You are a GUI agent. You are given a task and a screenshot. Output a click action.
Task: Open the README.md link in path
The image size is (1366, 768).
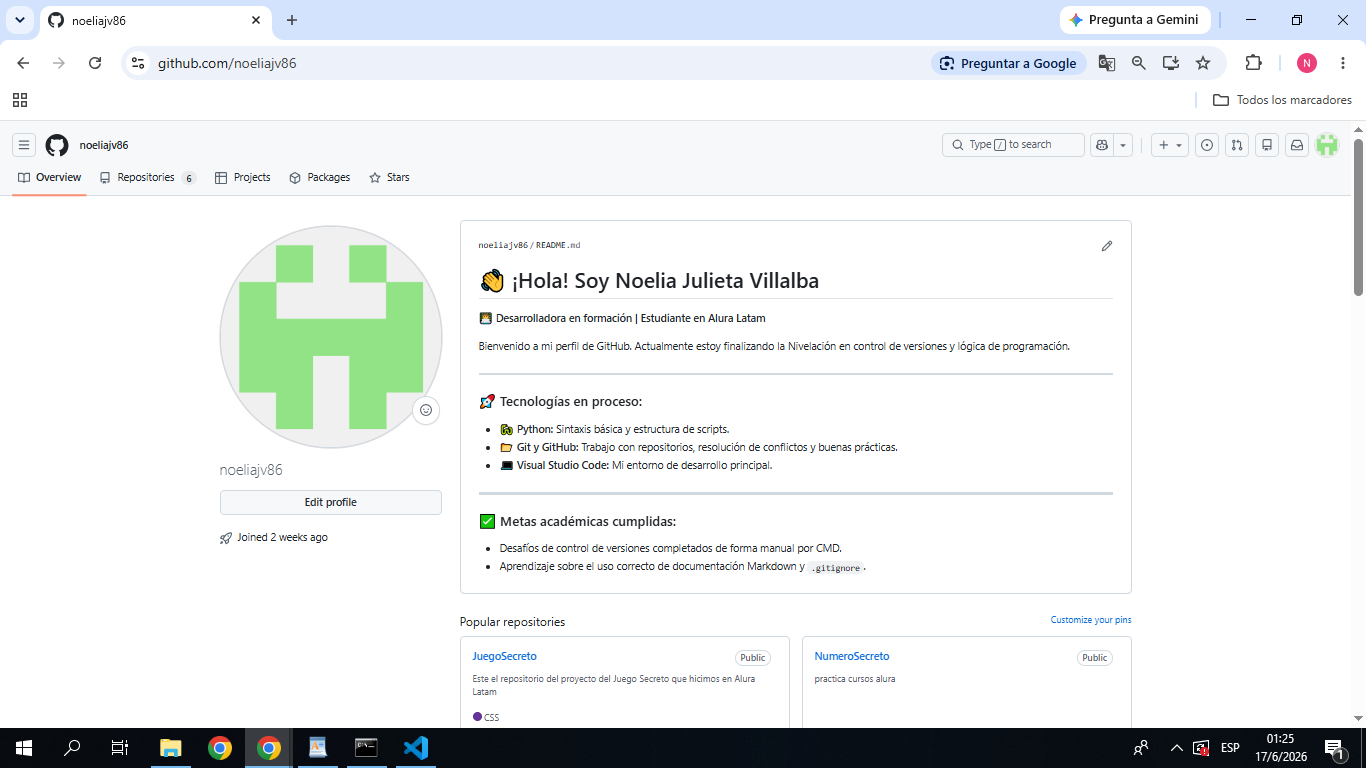click(558, 245)
